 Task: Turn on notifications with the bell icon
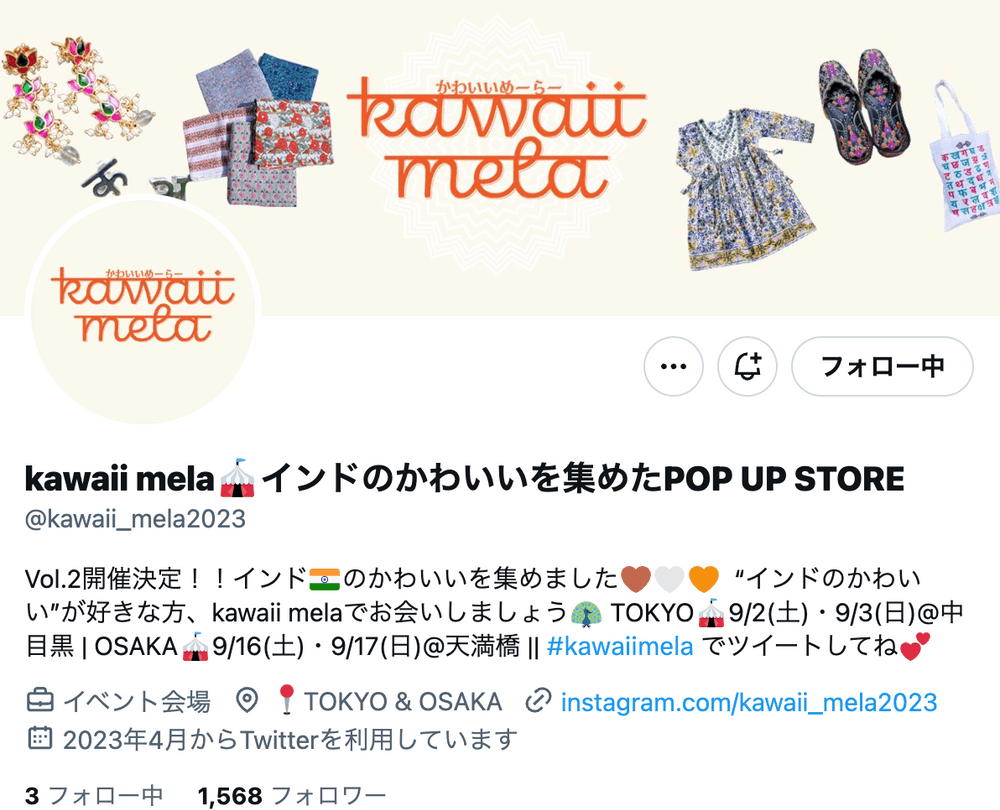[747, 367]
